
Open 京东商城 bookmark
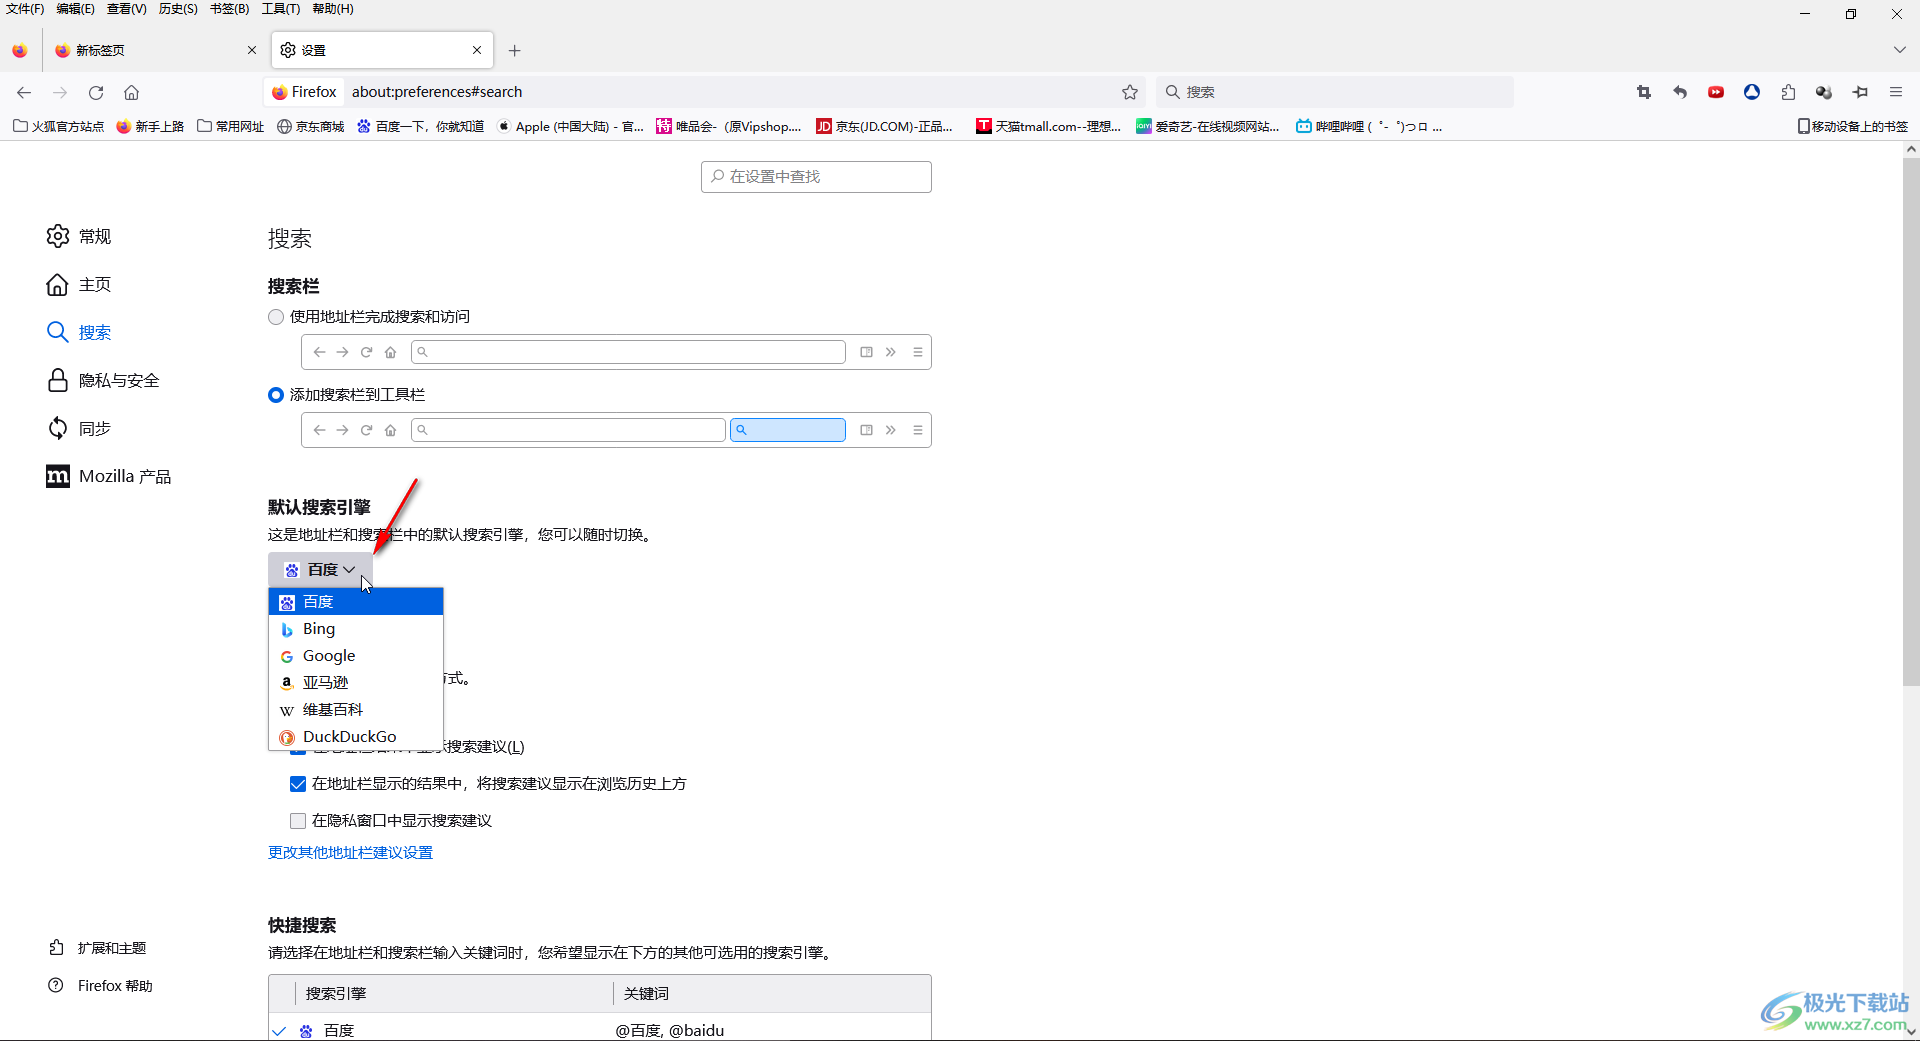tap(311, 126)
